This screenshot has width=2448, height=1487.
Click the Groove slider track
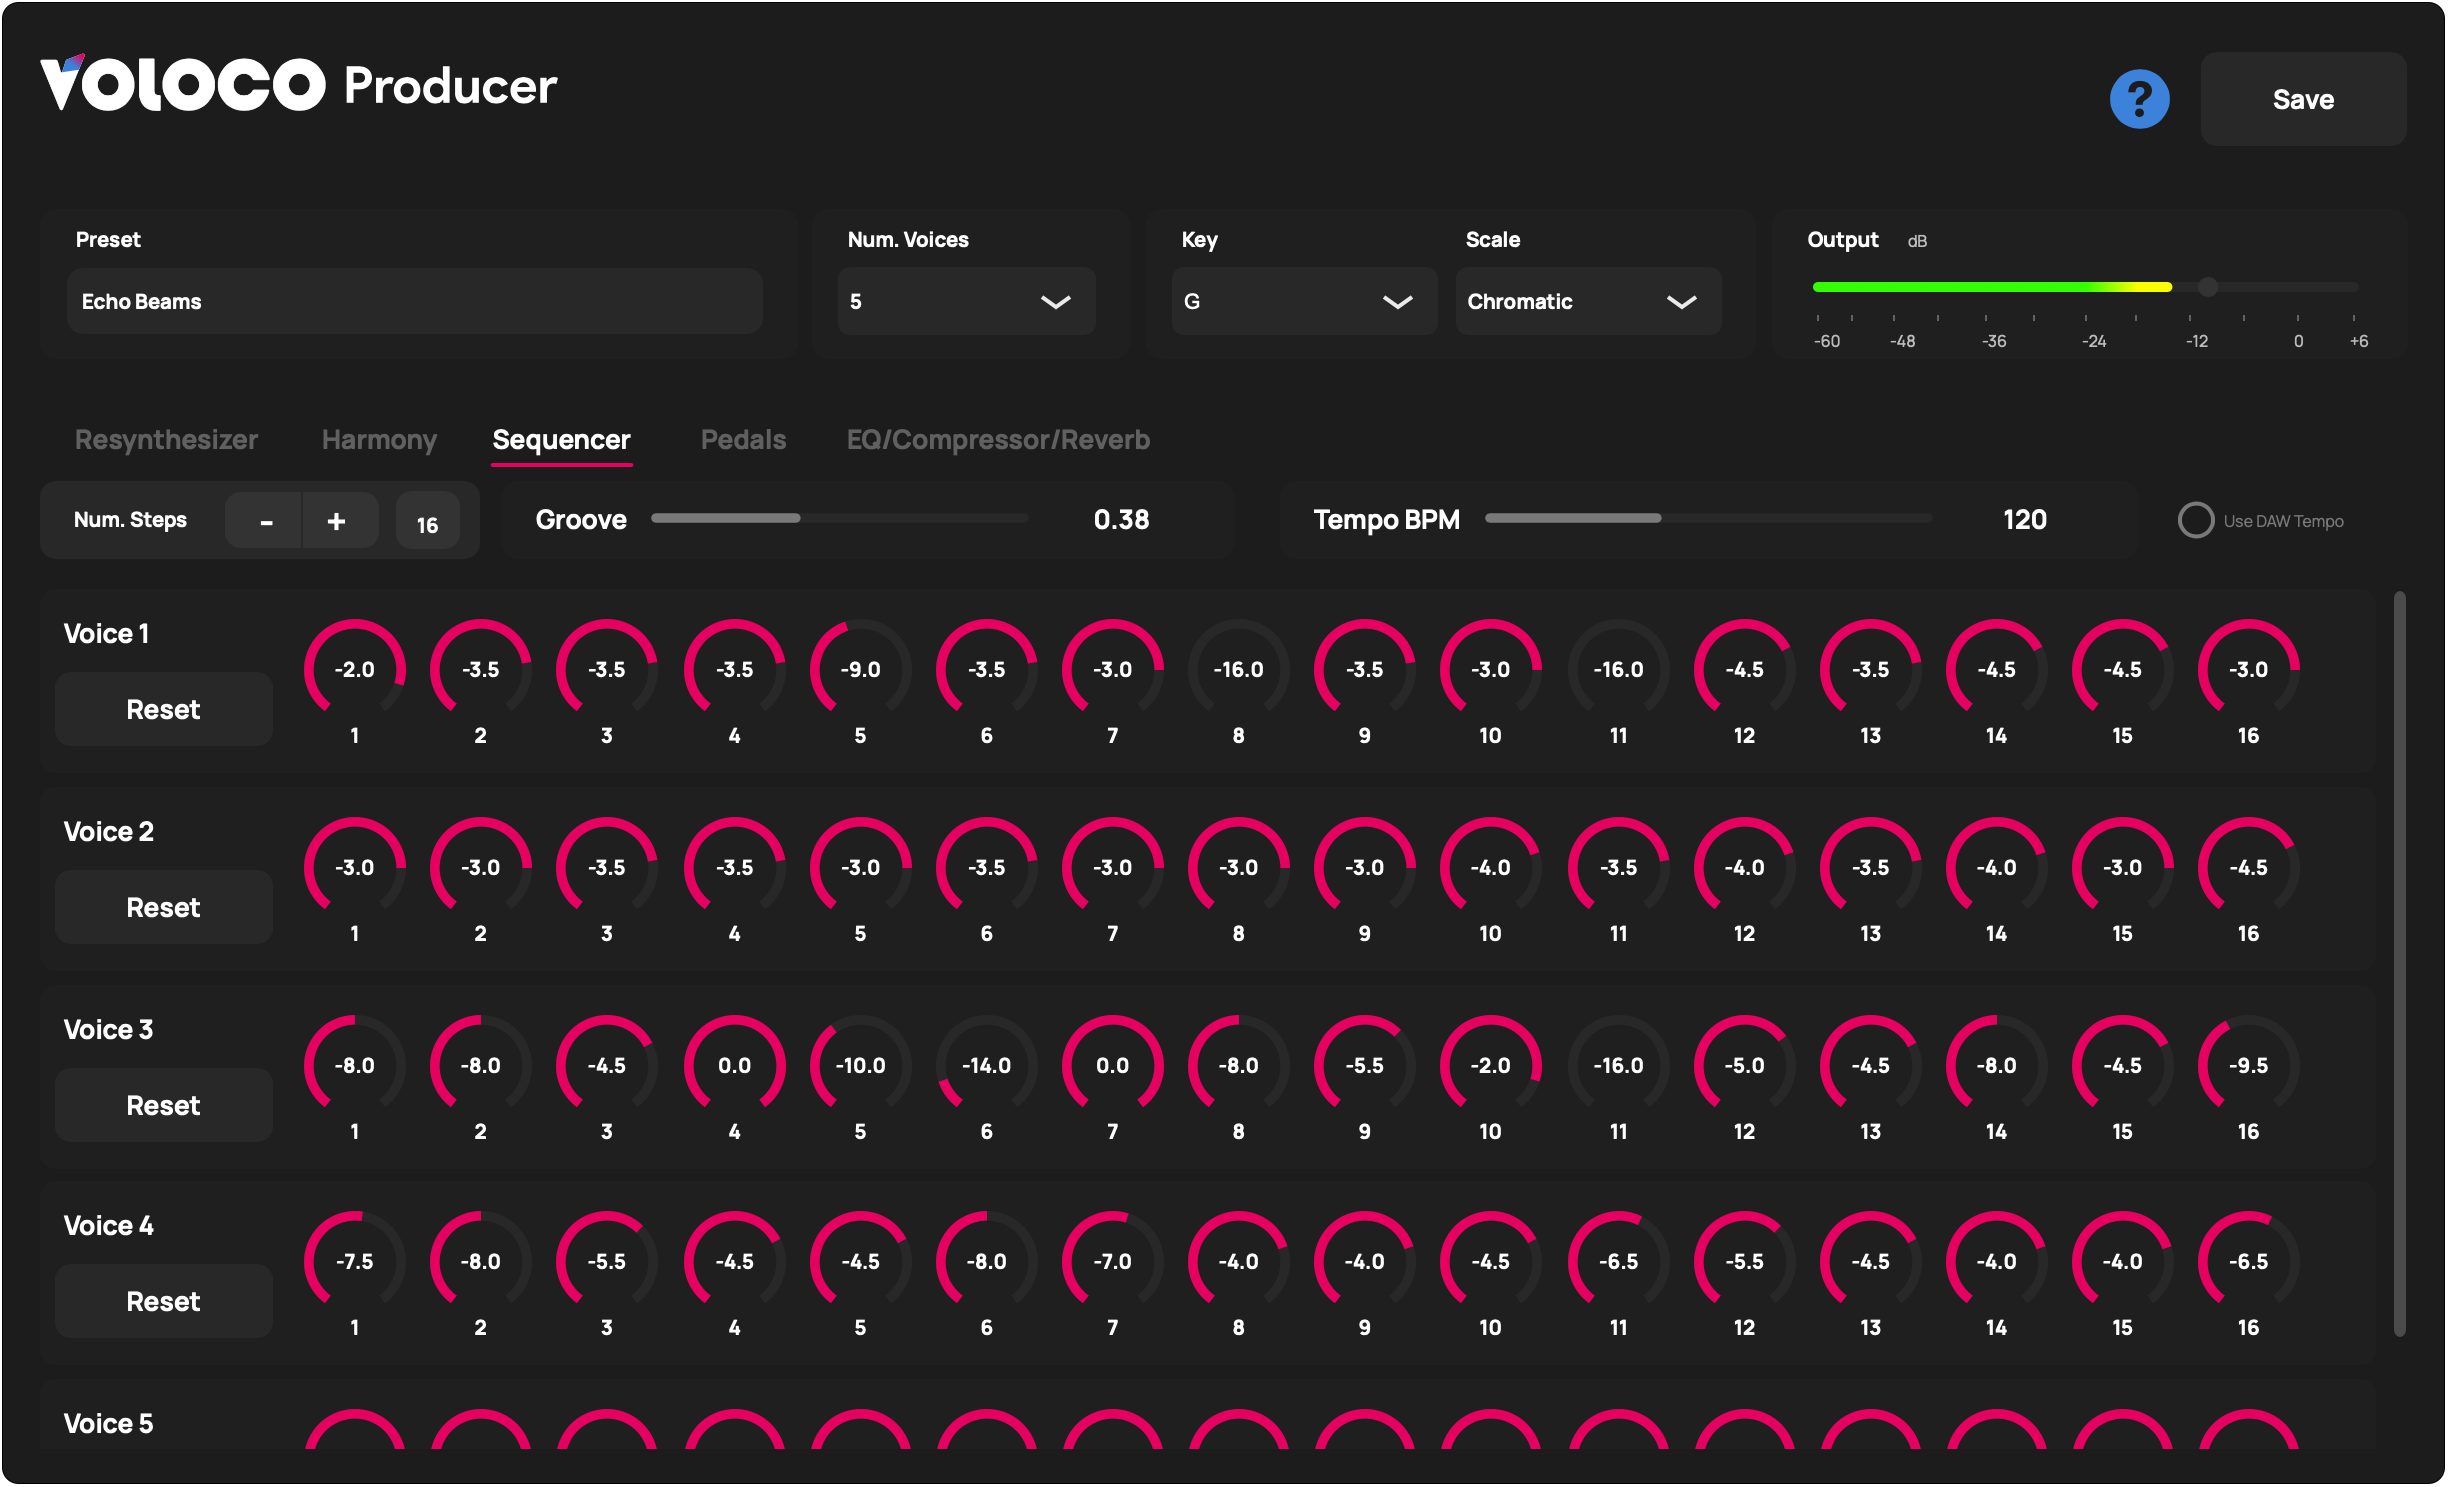click(838, 518)
